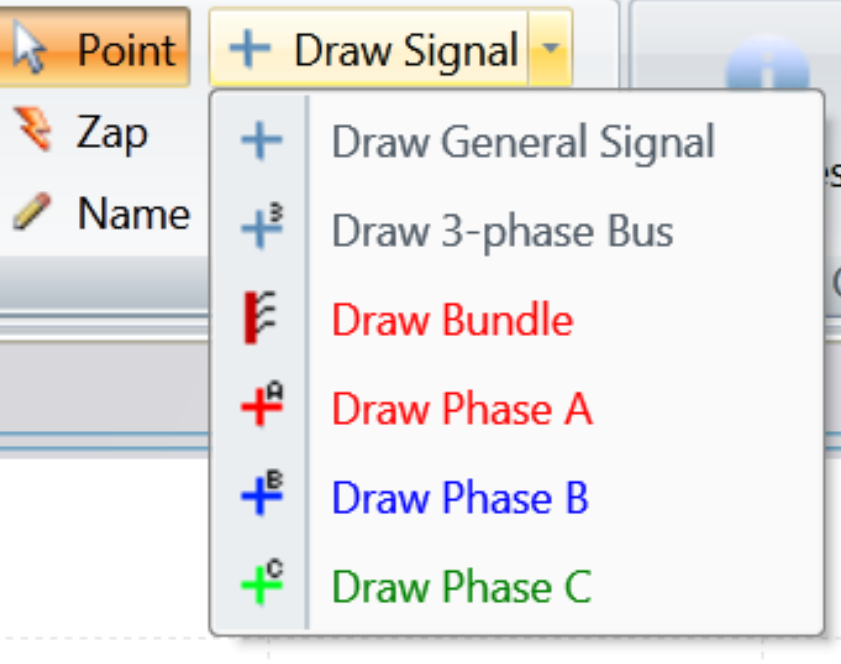Click the blue Phase B plus icon

click(261, 496)
